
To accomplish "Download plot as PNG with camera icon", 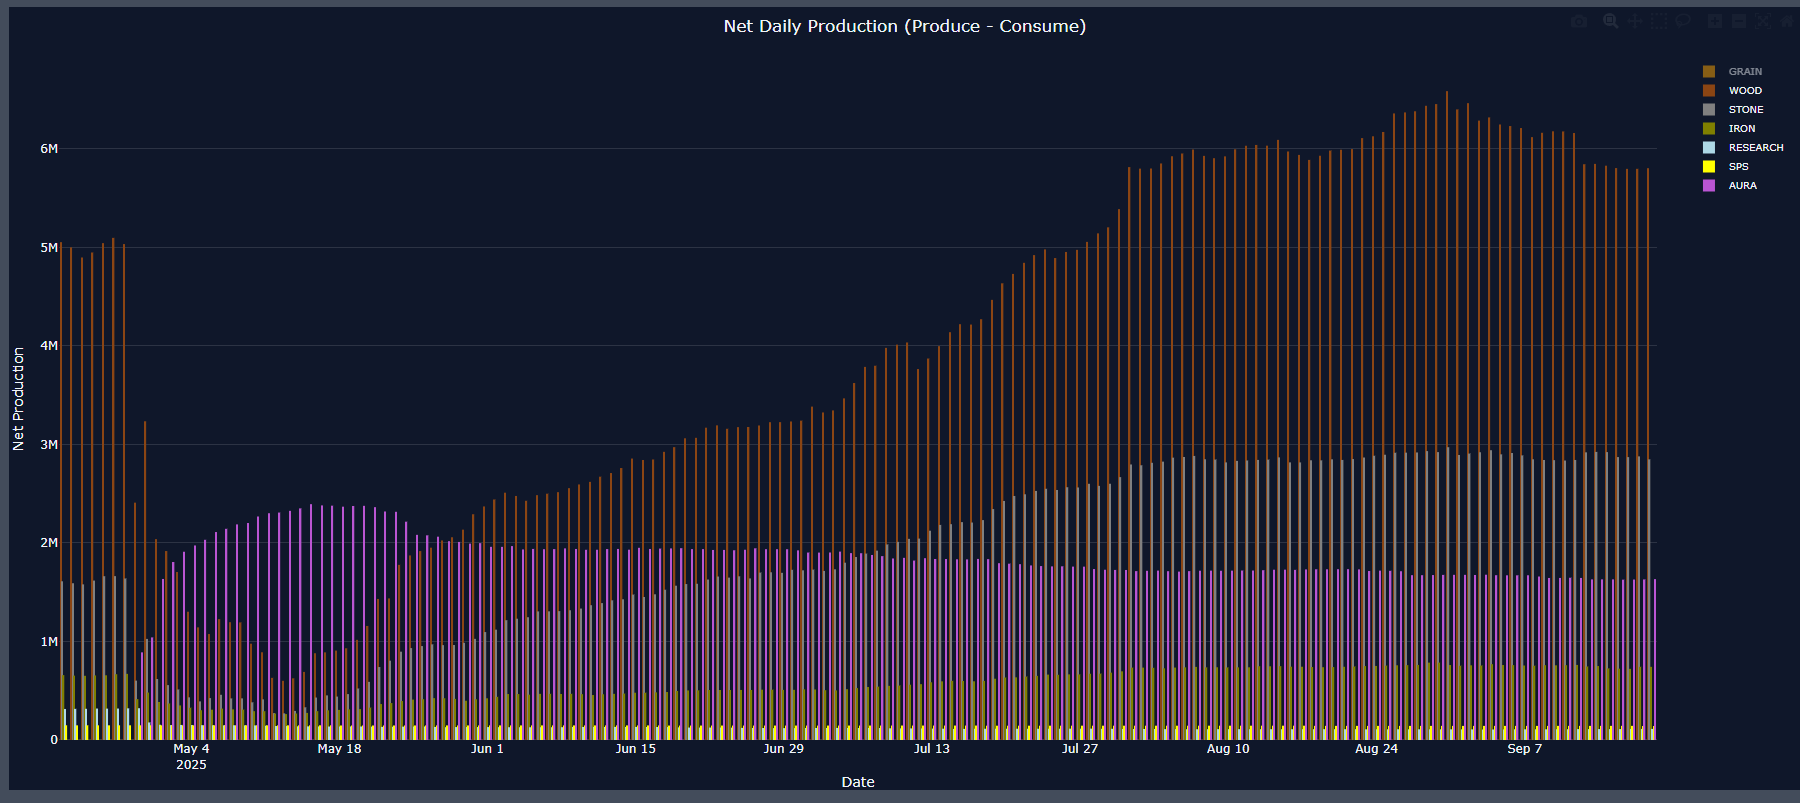I will pyautogui.click(x=1579, y=21).
